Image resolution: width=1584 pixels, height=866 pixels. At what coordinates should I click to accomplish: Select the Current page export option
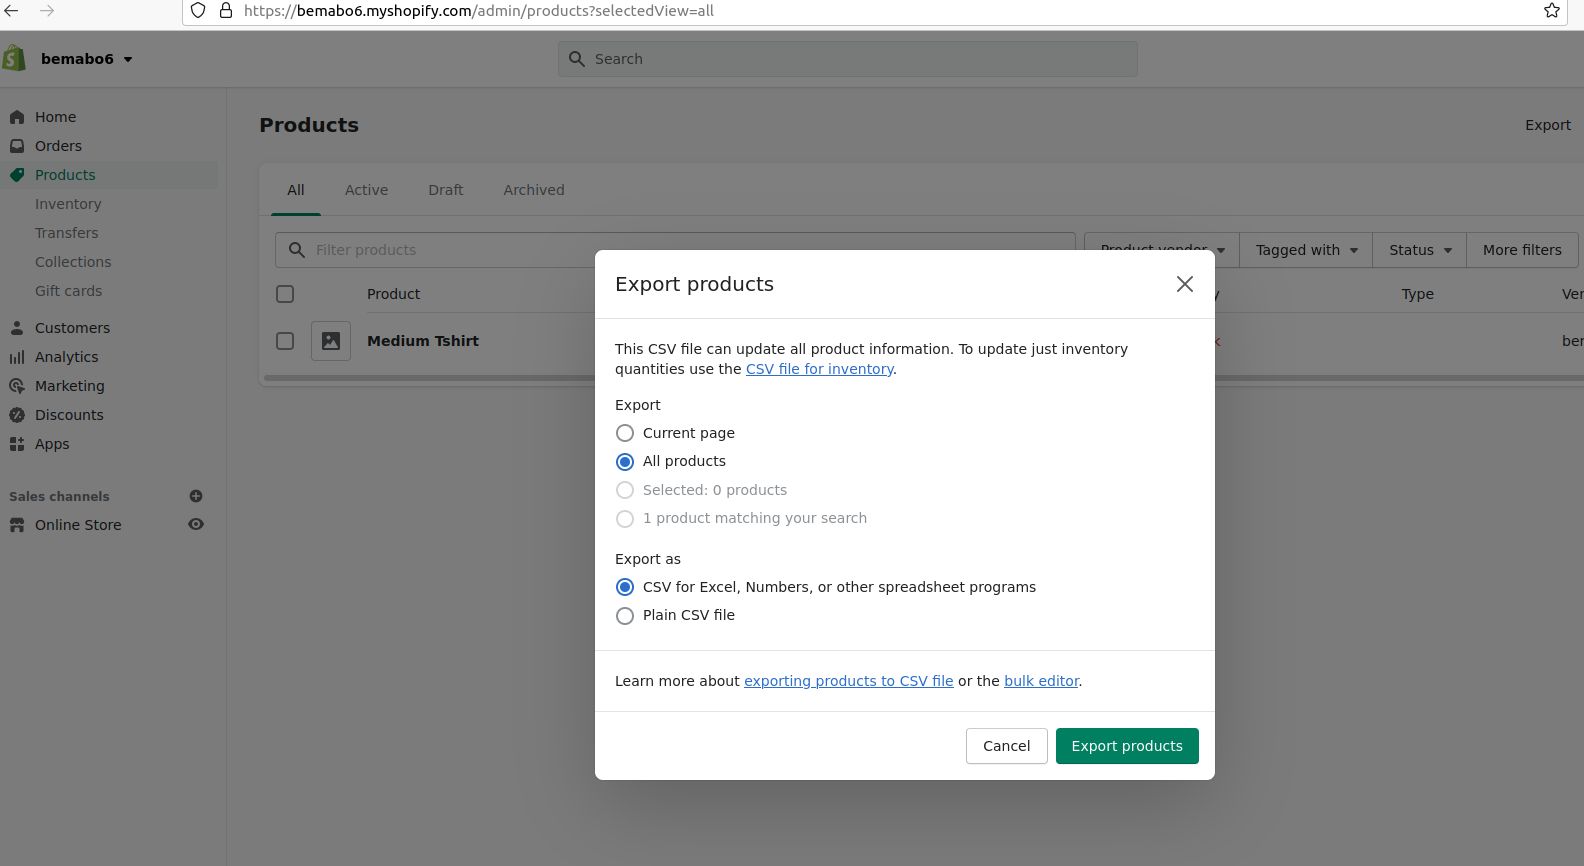[x=625, y=433]
